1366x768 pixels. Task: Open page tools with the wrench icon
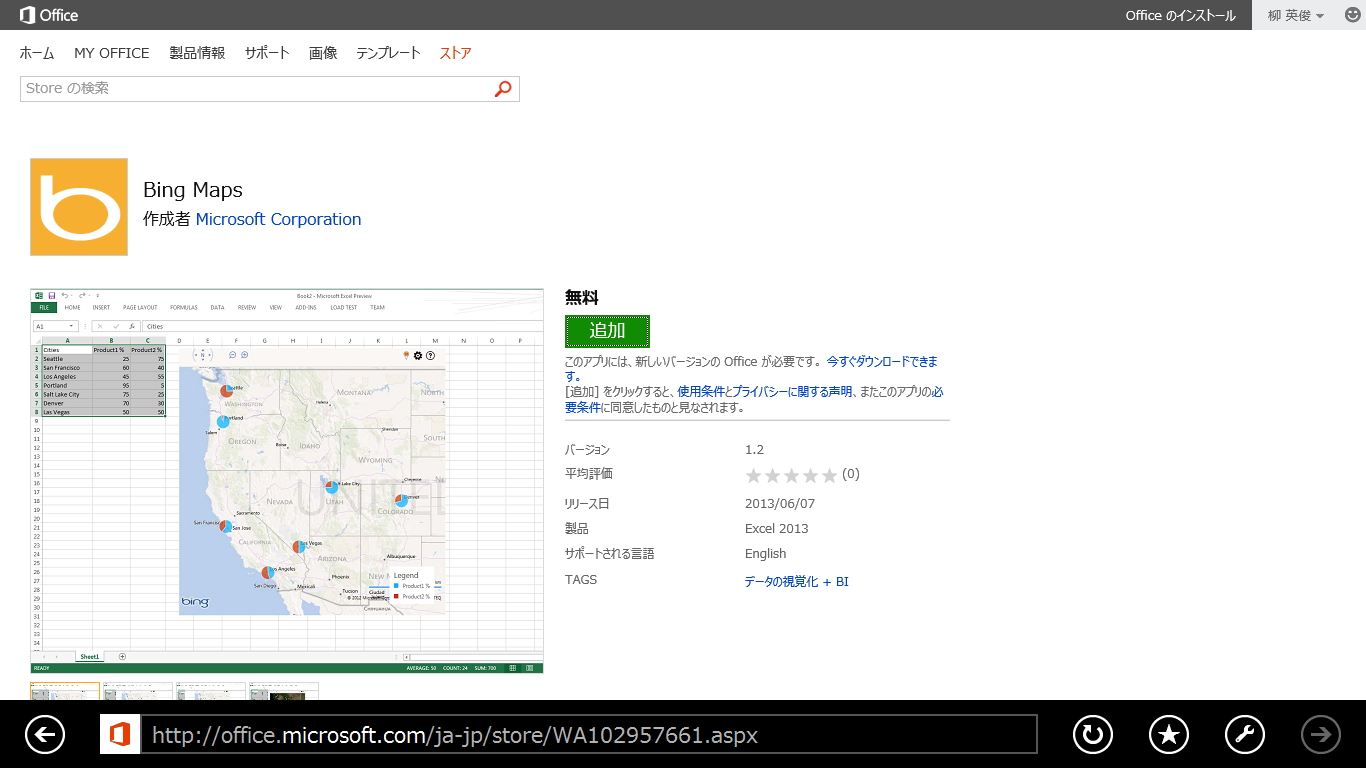1244,734
